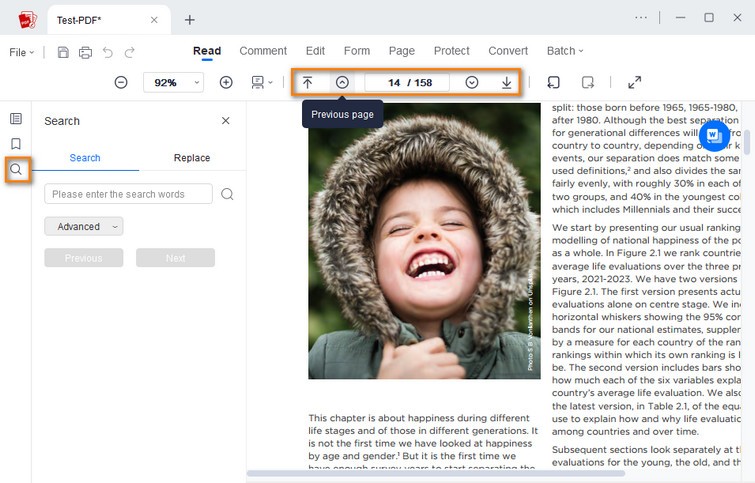The width and height of the screenshot is (755, 483).
Task: Click the vertical scrollbar on the right
Action: tap(747, 143)
